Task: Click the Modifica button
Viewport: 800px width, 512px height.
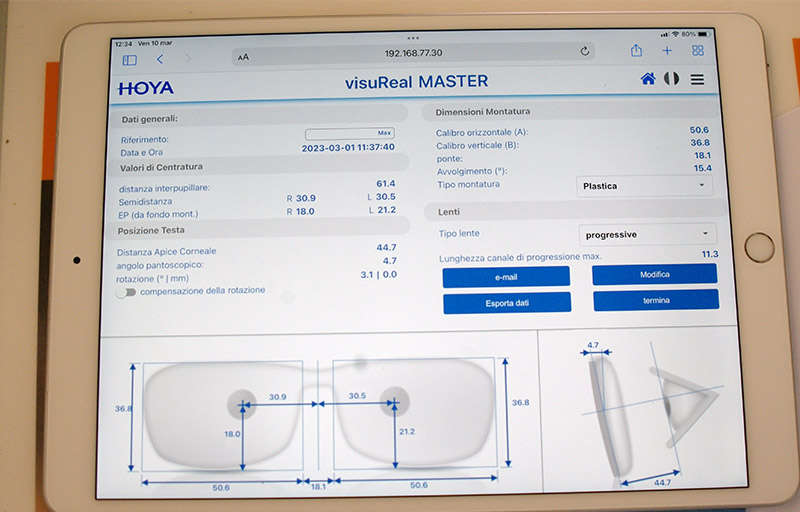Action: [655, 274]
